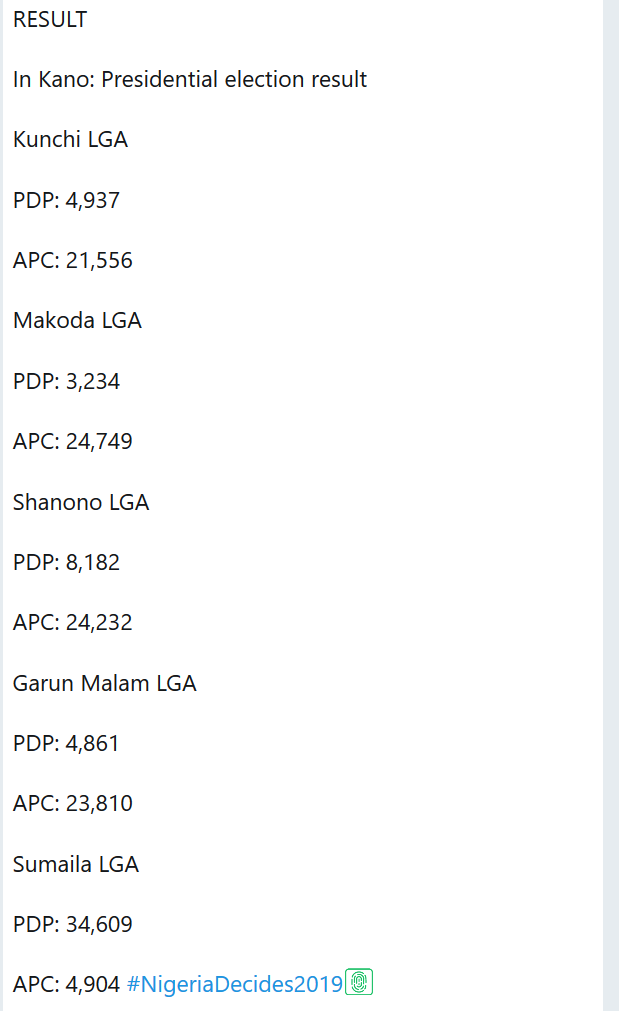Click the fingerprint ballot emoji icon
619x1011 pixels.
(x=359, y=983)
